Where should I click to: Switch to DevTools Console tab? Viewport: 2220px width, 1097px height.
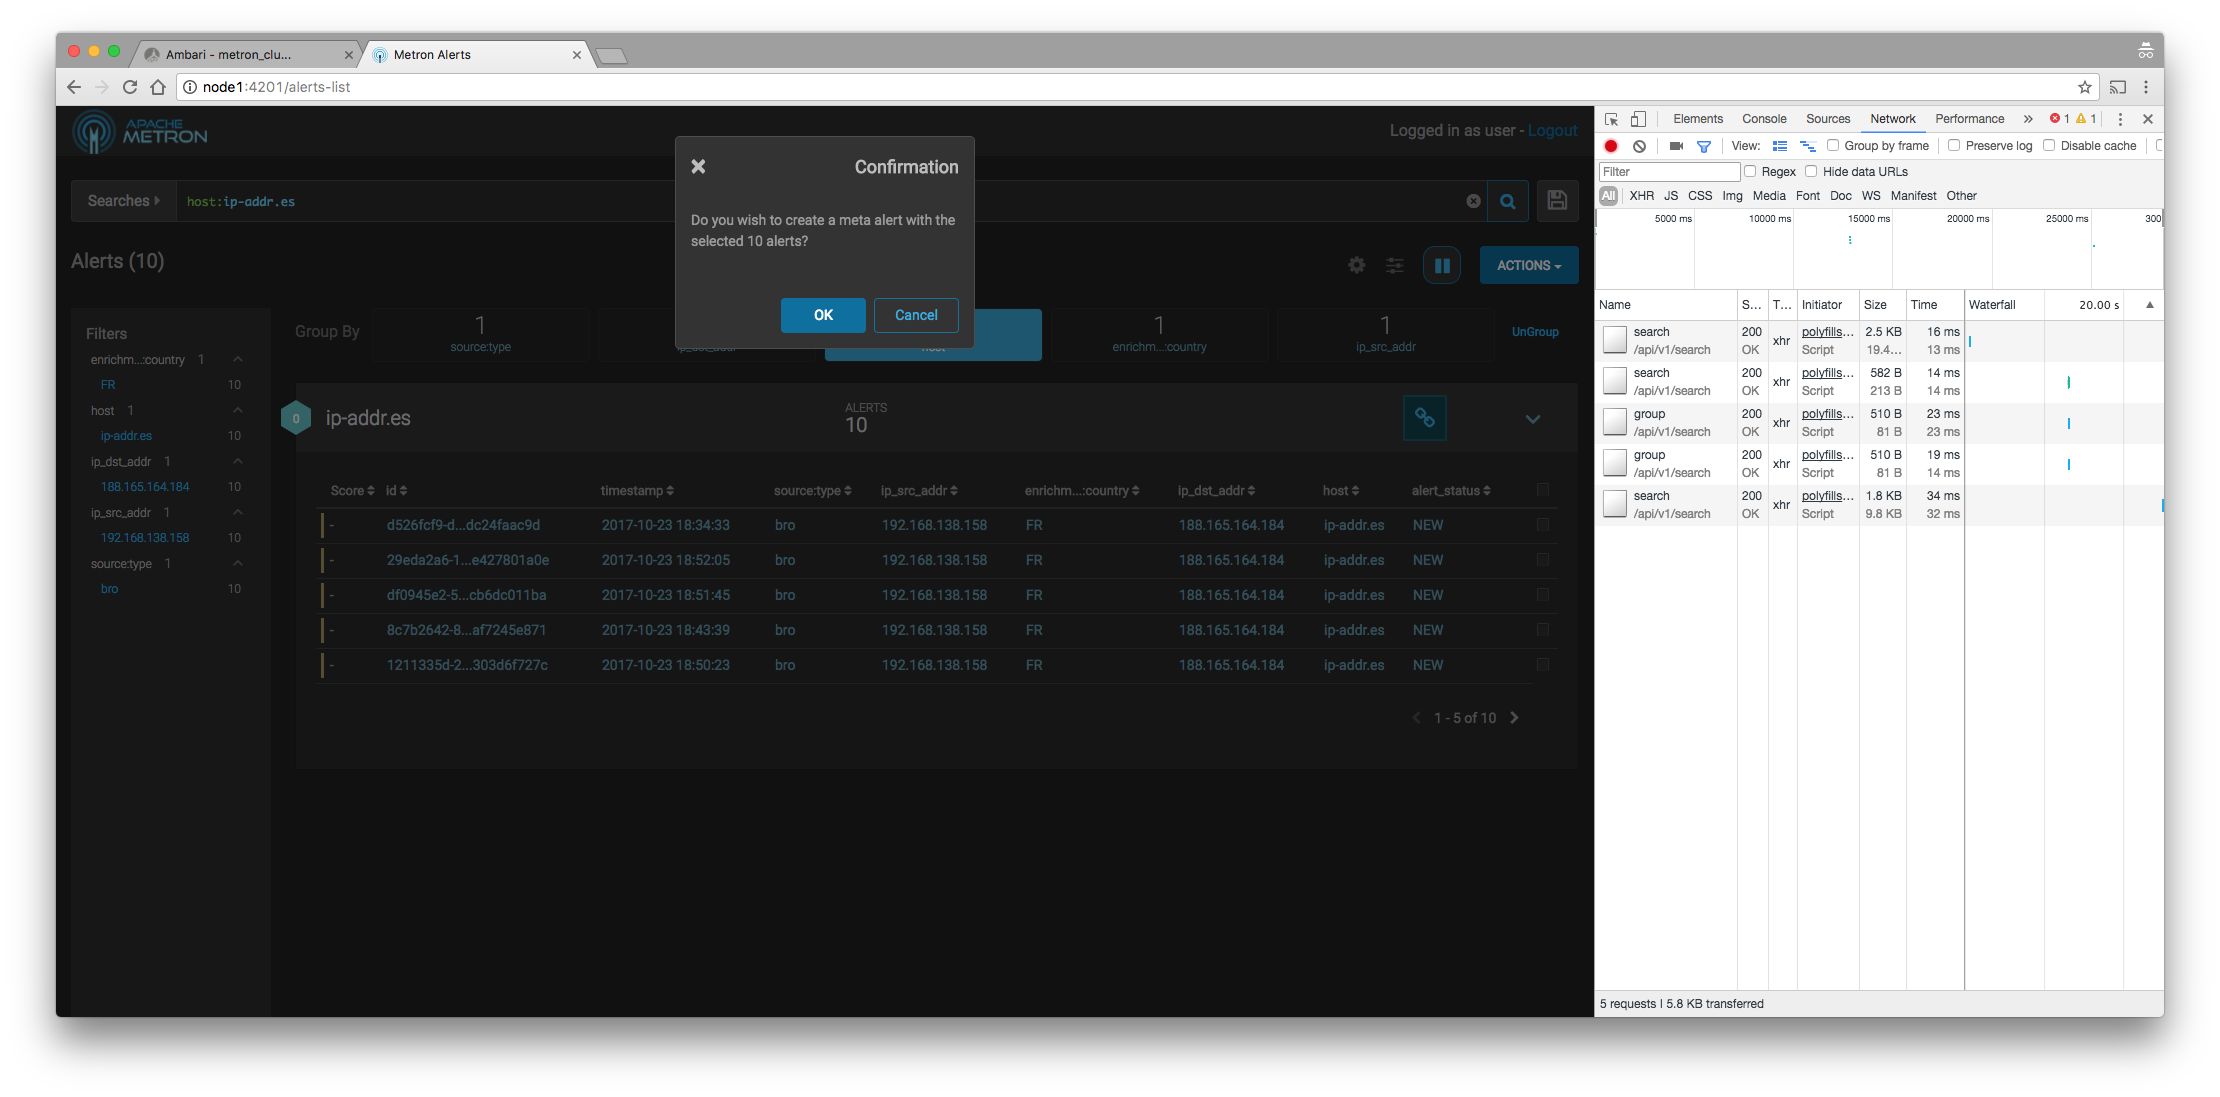(1763, 119)
